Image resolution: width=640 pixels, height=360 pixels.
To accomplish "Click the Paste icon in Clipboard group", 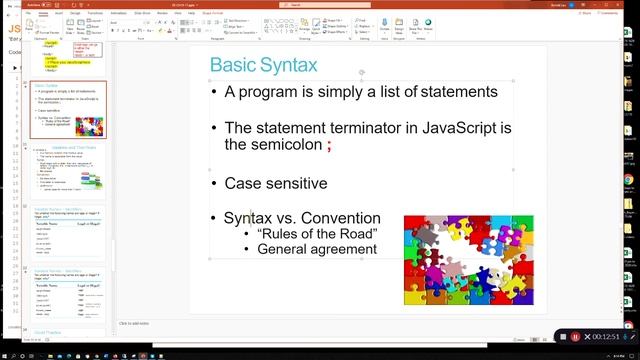I will coord(29,24).
